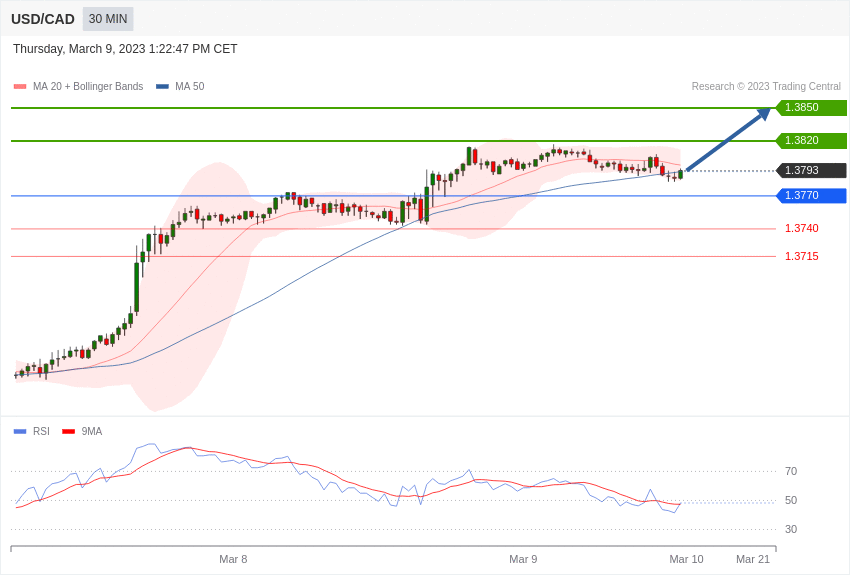This screenshot has width=850, height=576.
Task: Click the blue RSI legend swatch
Action: coord(20,432)
